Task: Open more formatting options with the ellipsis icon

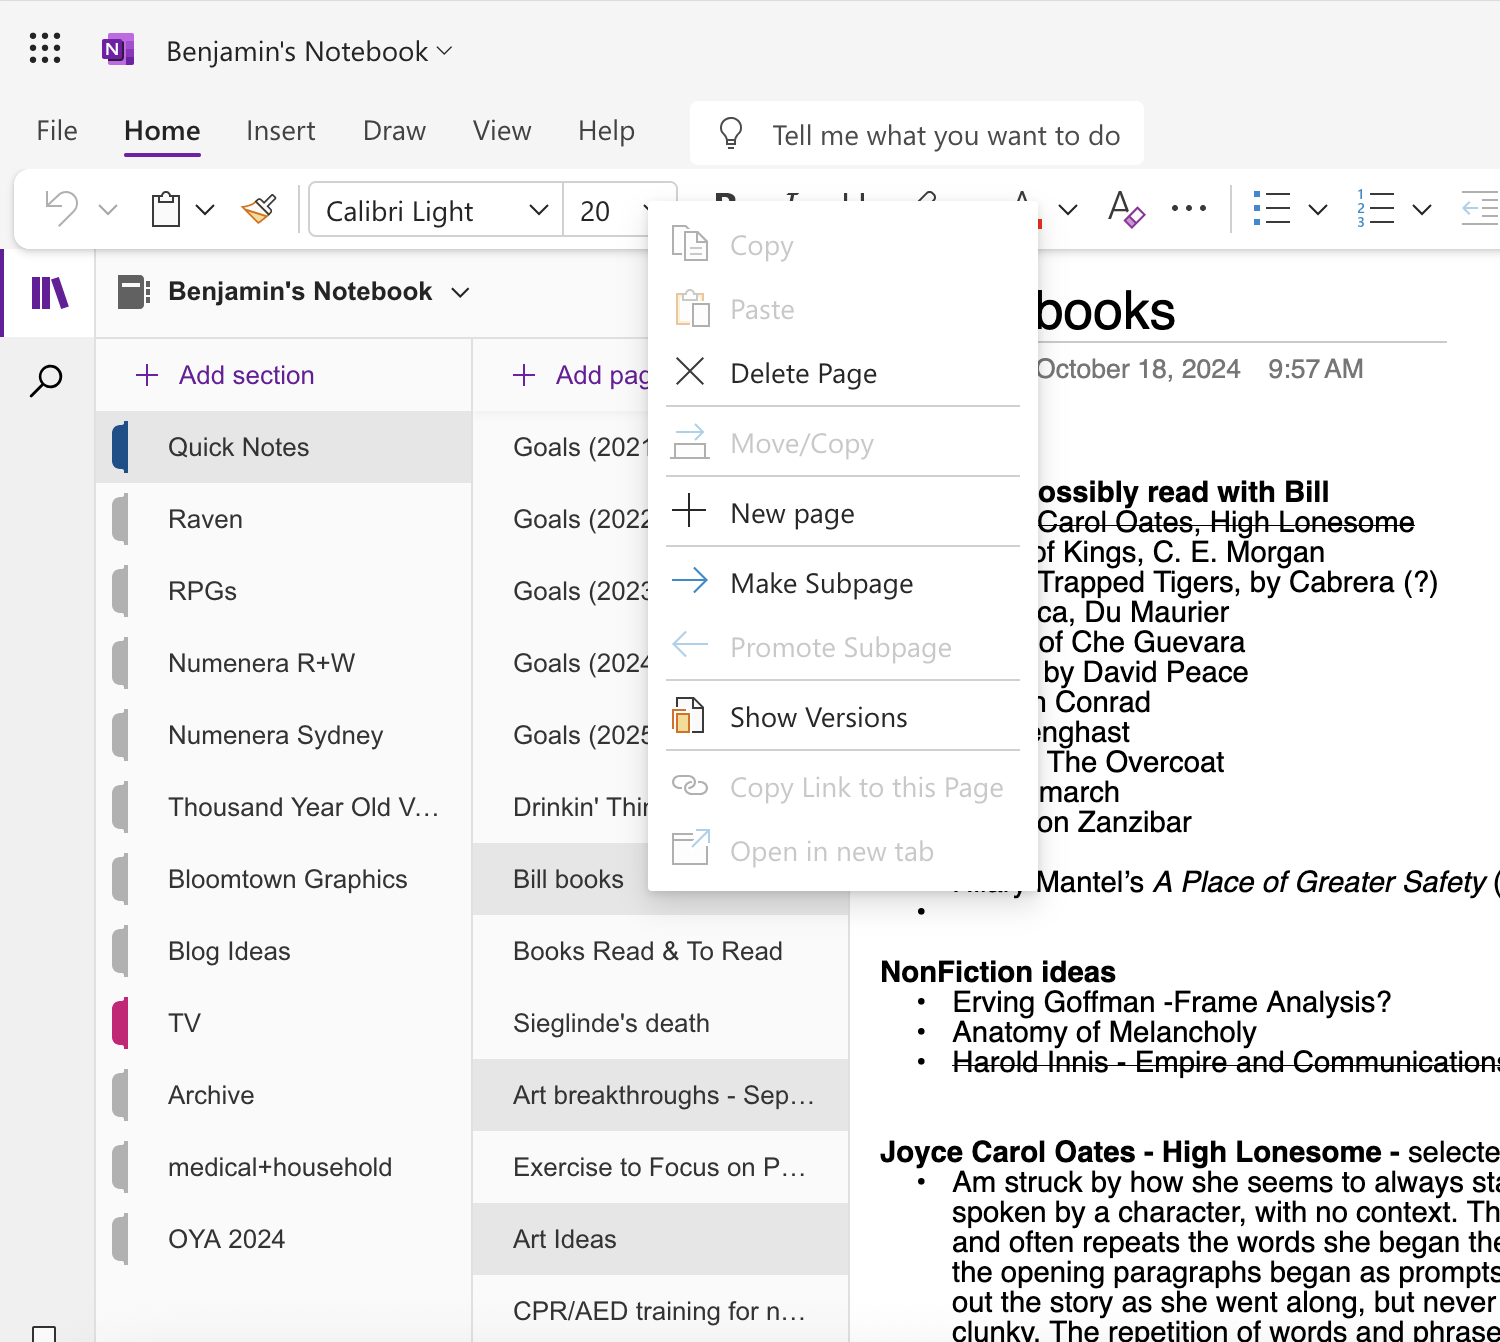Action: [1188, 209]
